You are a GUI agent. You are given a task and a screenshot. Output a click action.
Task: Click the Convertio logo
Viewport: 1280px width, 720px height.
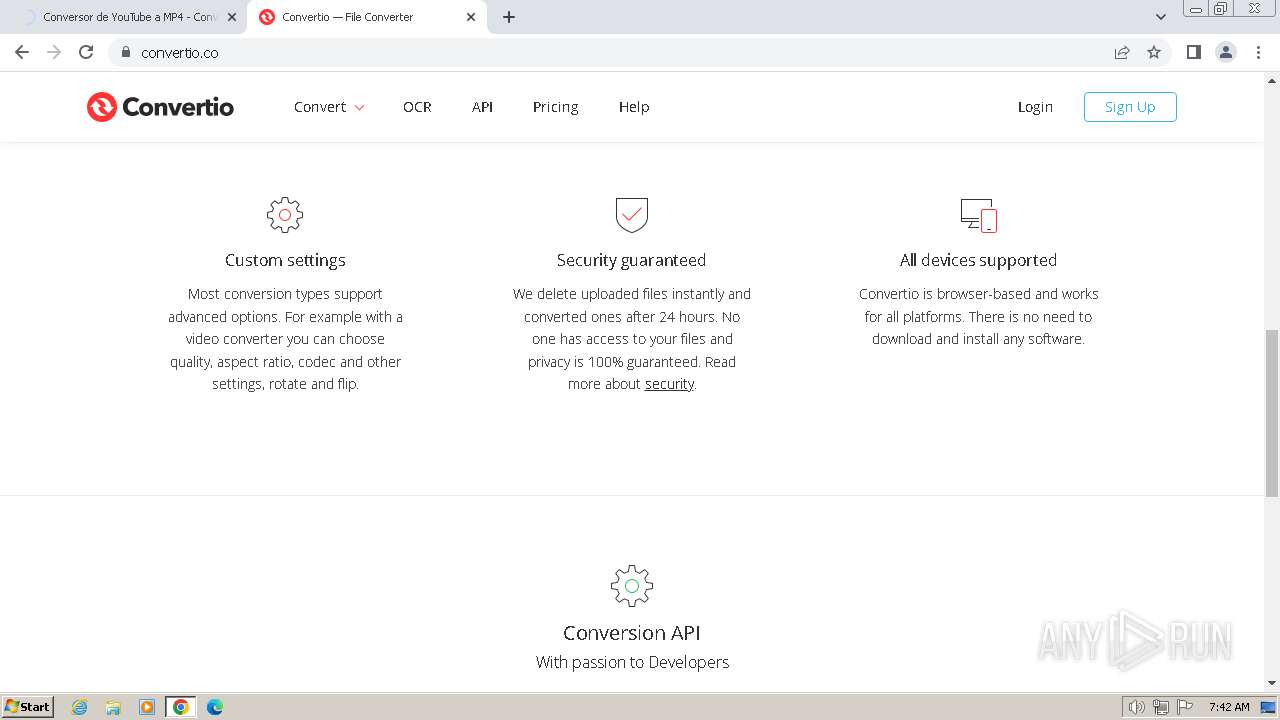coord(160,107)
